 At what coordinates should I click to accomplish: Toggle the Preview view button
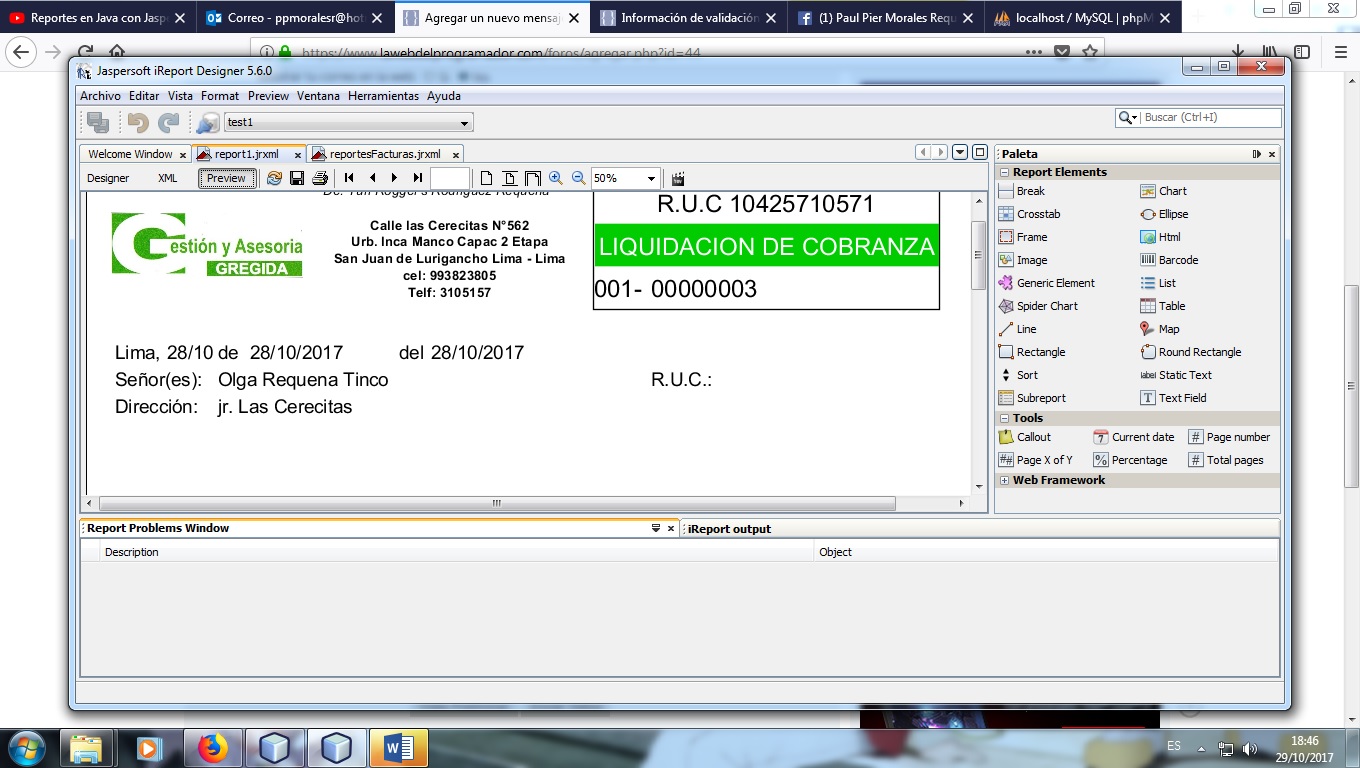pyautogui.click(x=226, y=178)
